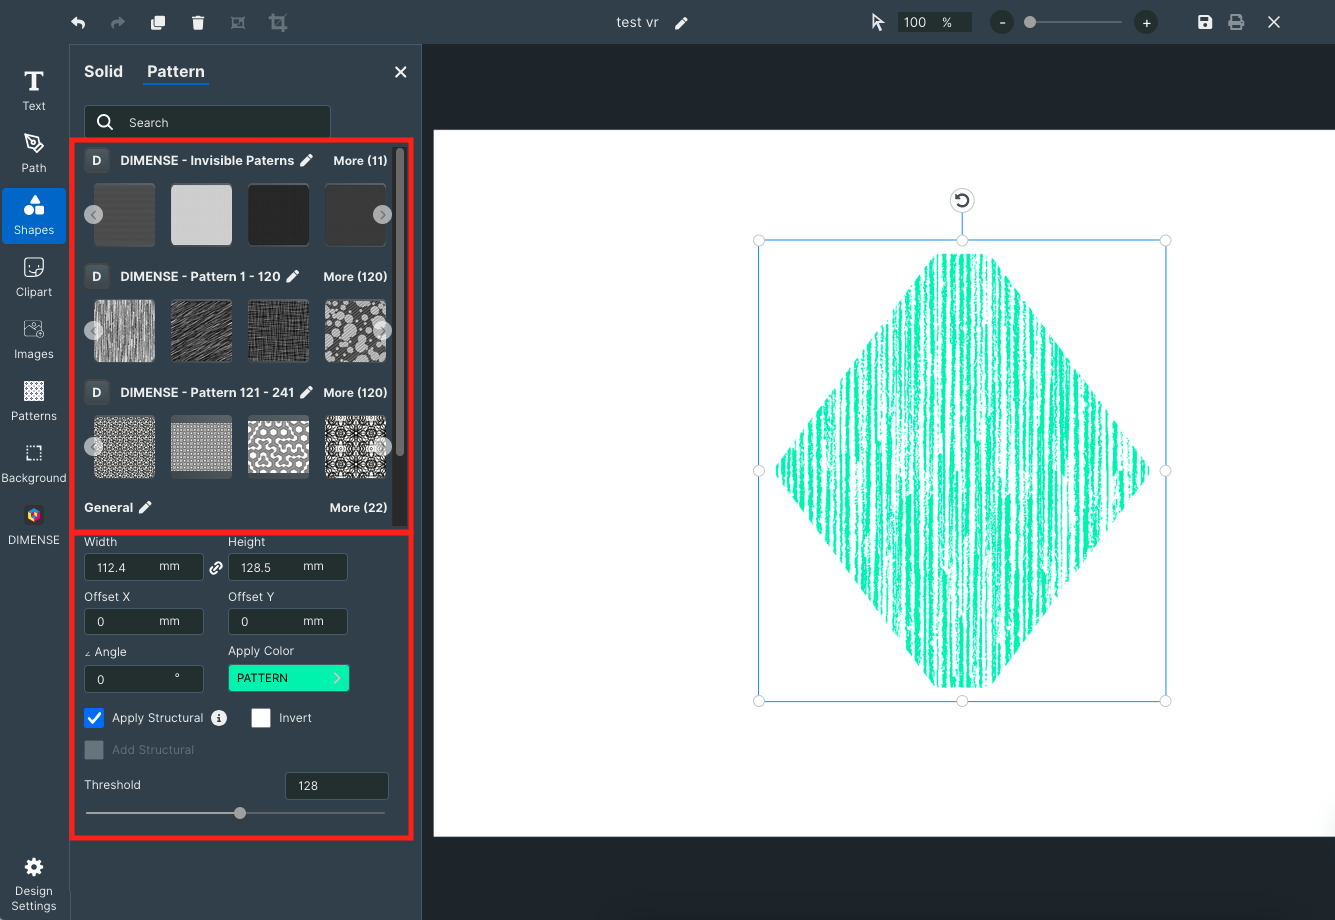Select the diagonal lines pattern thumbnail

click(x=201, y=330)
